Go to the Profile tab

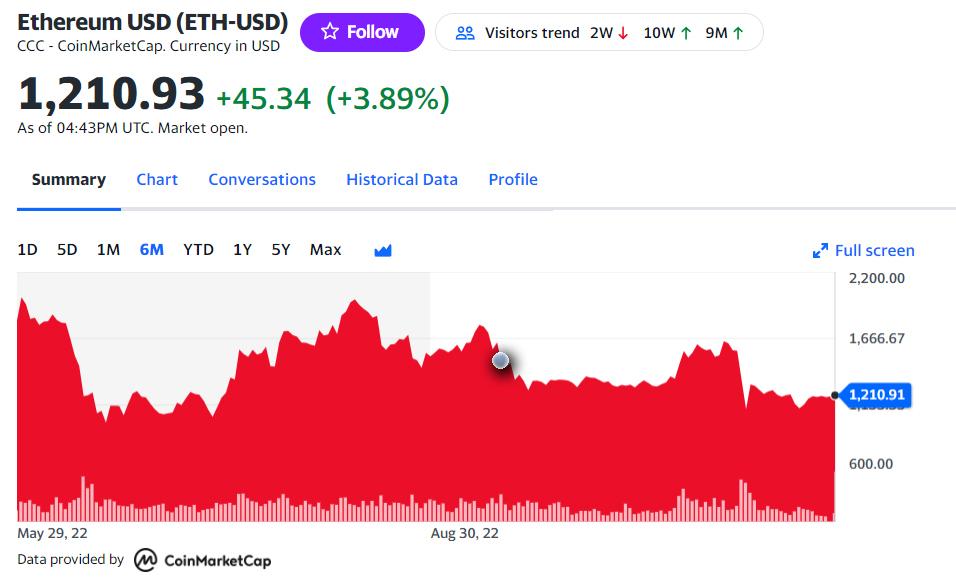[x=513, y=180]
